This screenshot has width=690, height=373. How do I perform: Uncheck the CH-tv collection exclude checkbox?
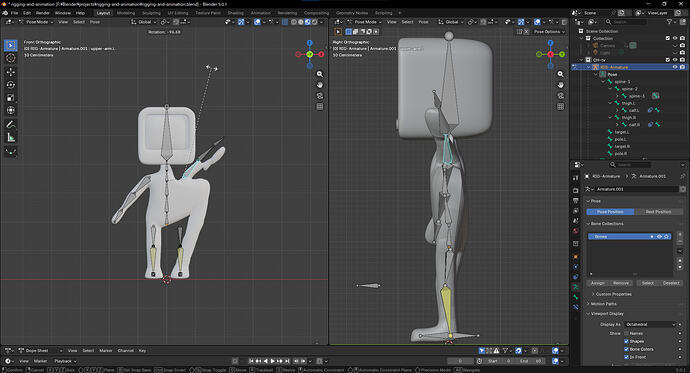(668, 60)
